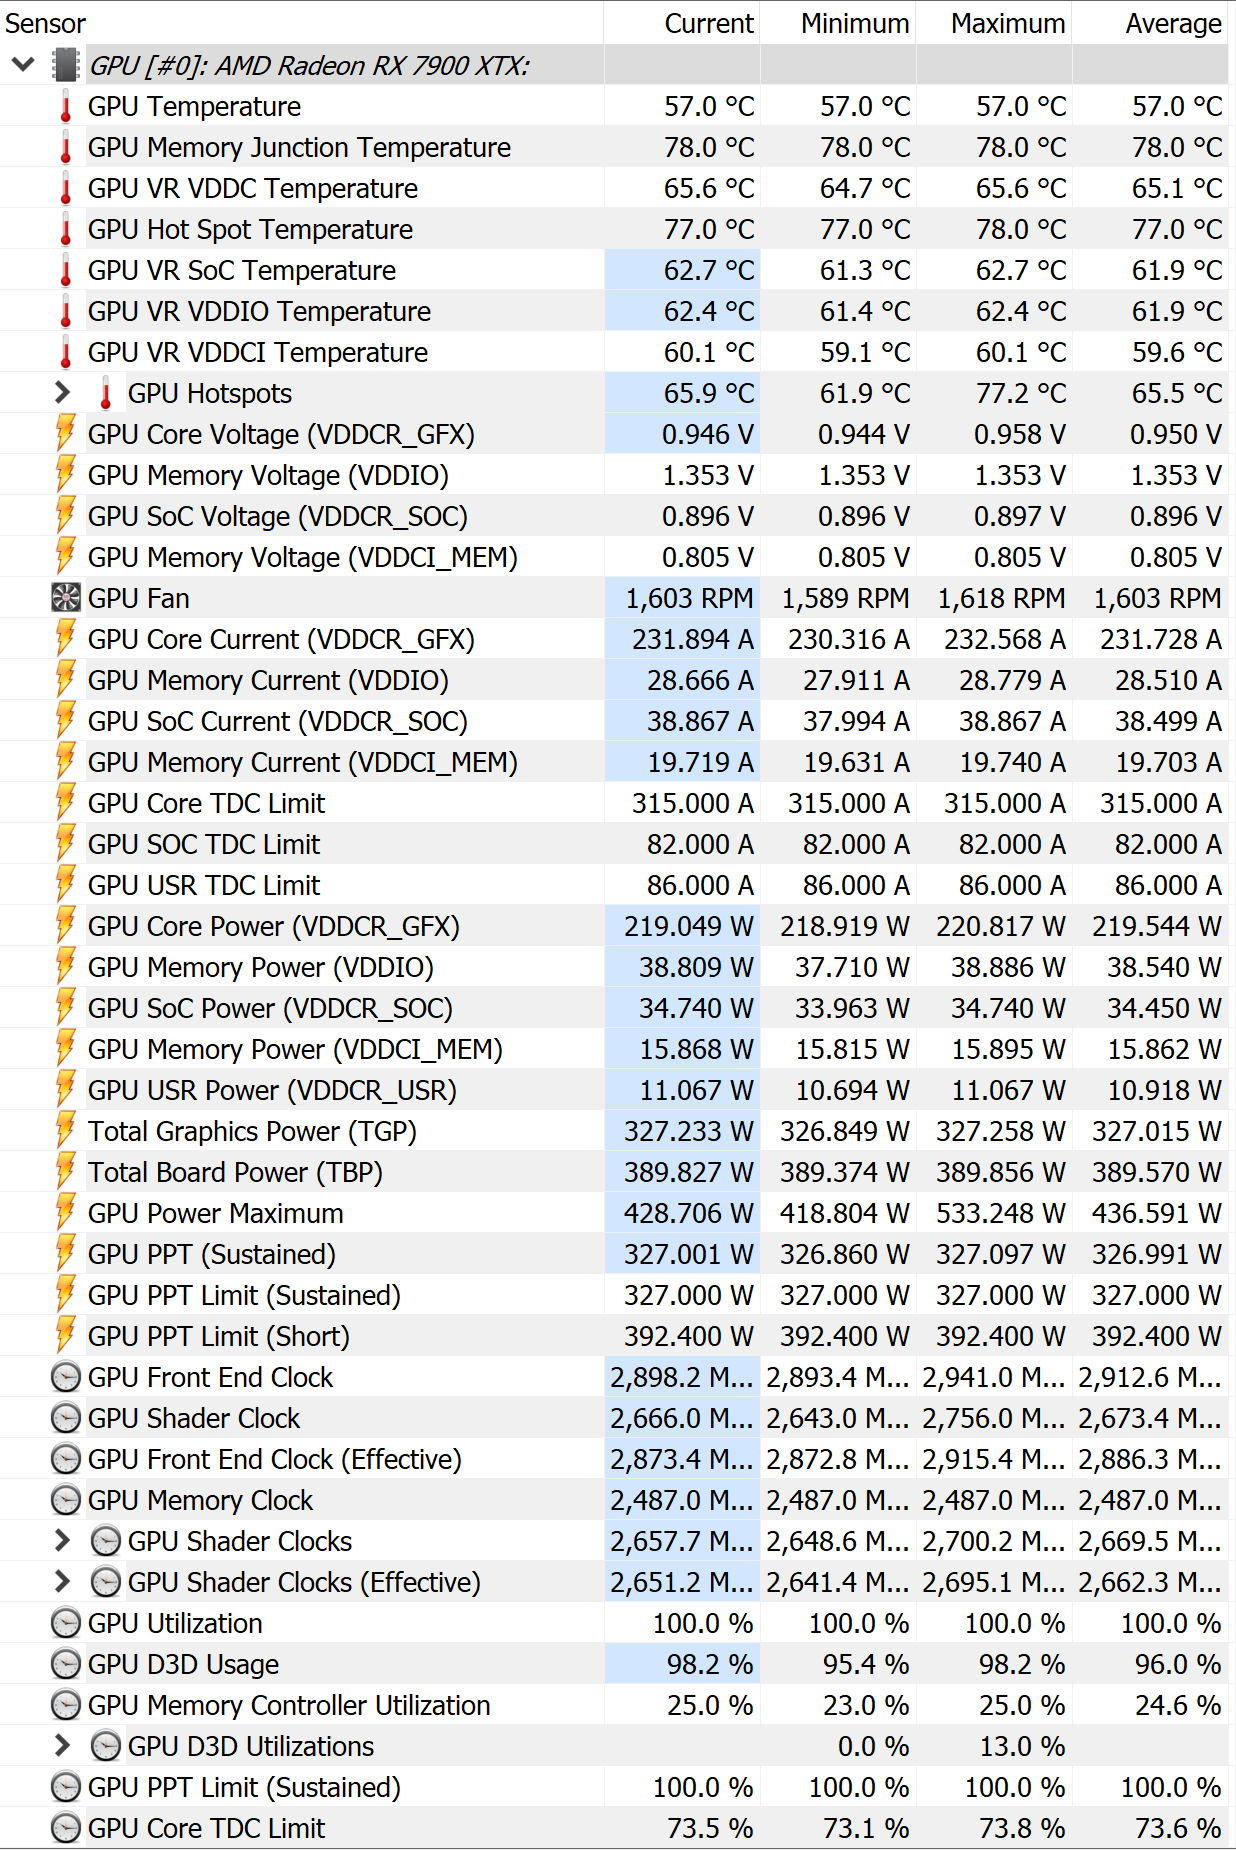
Task: Expand GPU Shader Clocks (Effective) row
Action: (62, 1582)
